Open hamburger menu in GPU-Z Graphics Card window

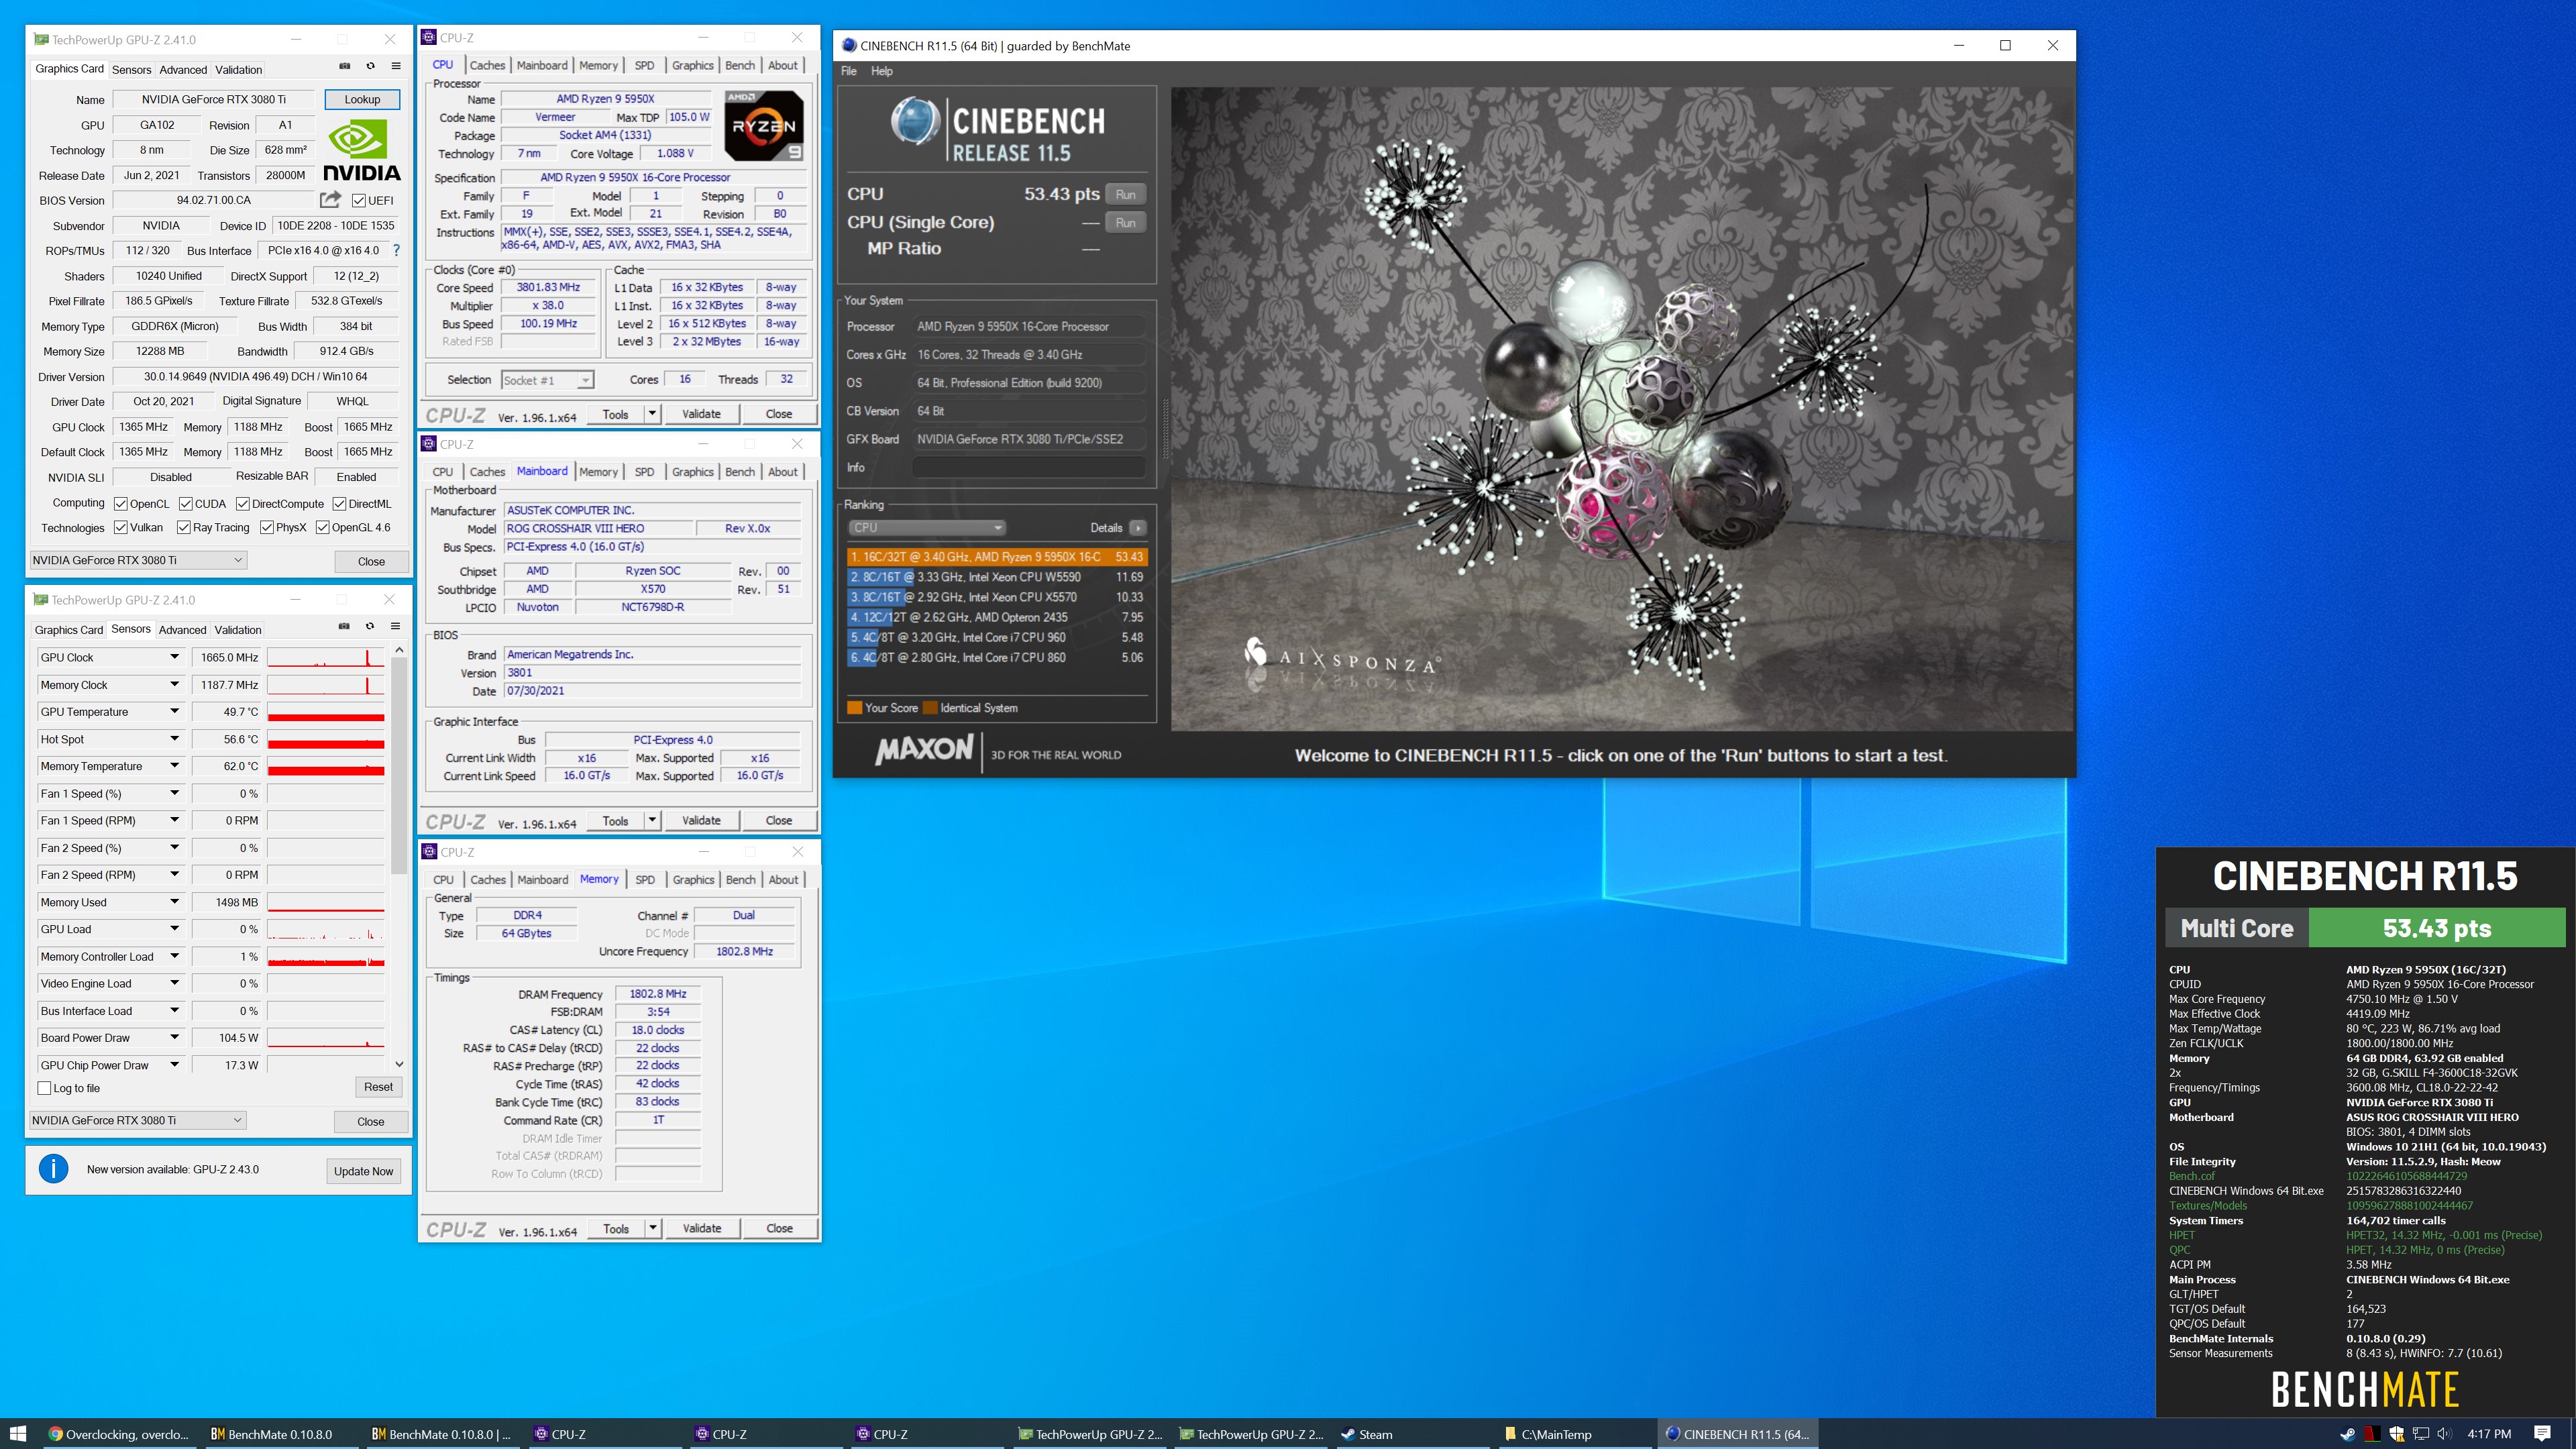(x=396, y=66)
